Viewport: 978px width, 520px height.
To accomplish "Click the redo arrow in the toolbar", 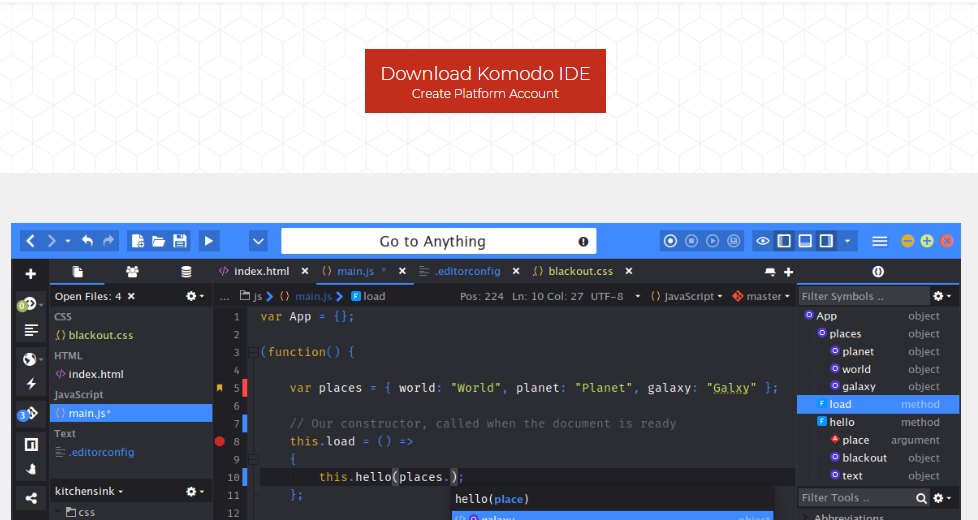I will click(x=109, y=241).
